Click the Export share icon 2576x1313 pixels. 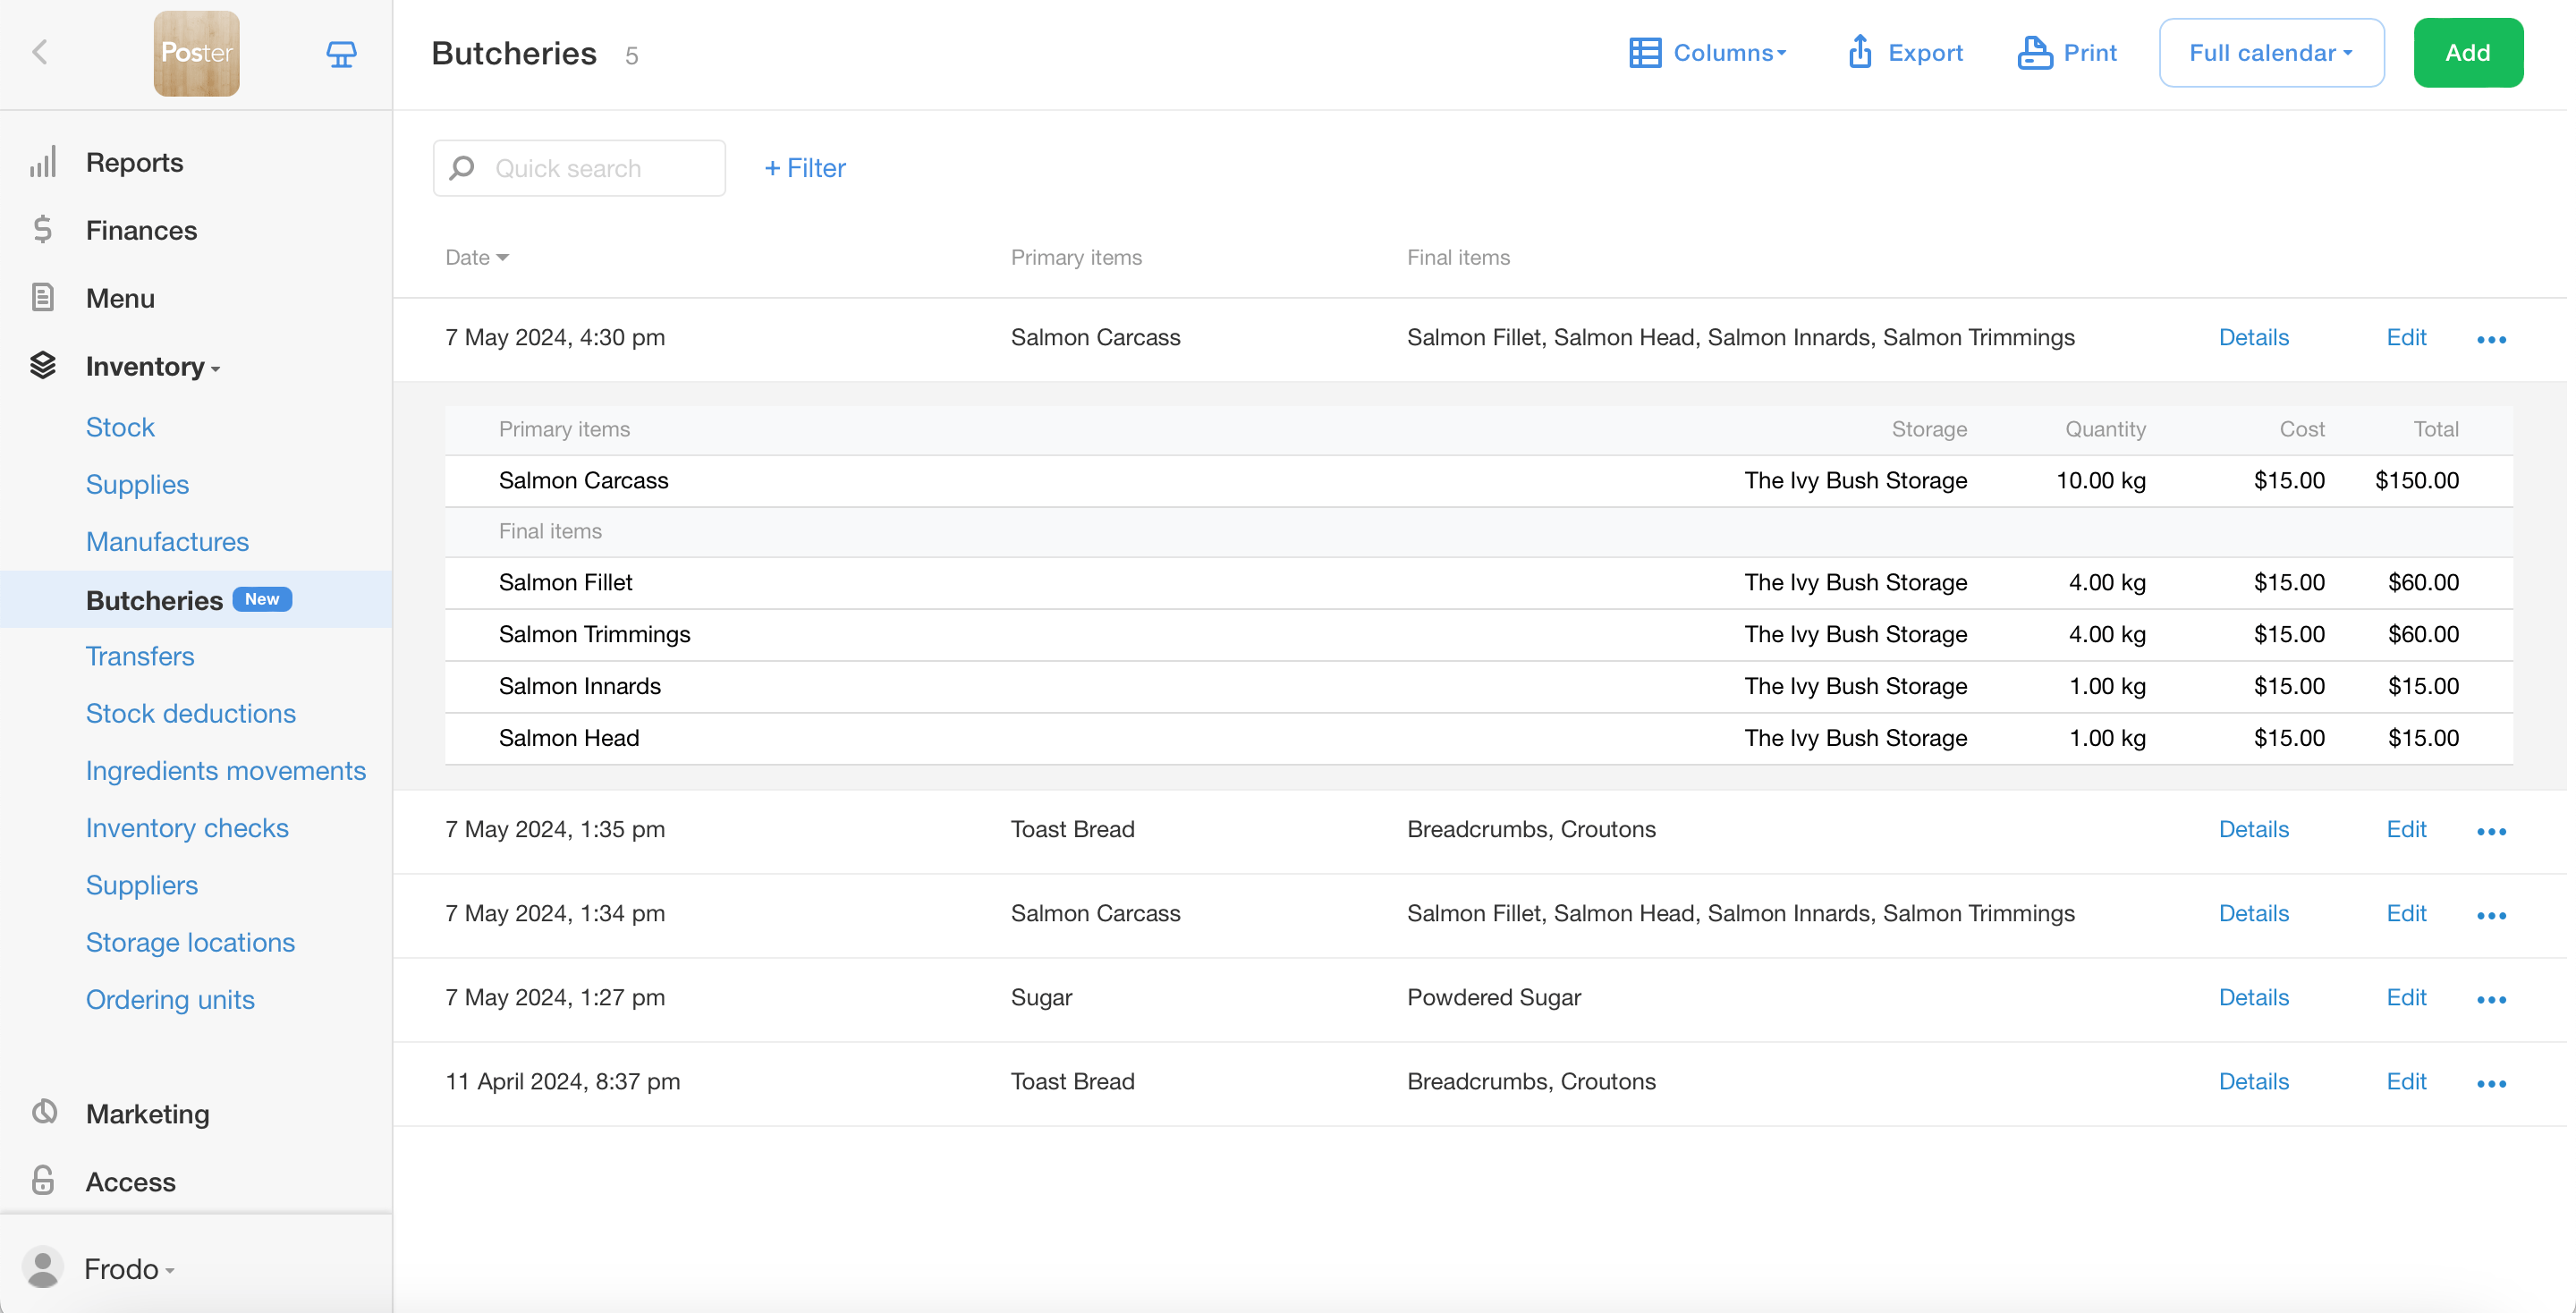pyautogui.click(x=1859, y=52)
